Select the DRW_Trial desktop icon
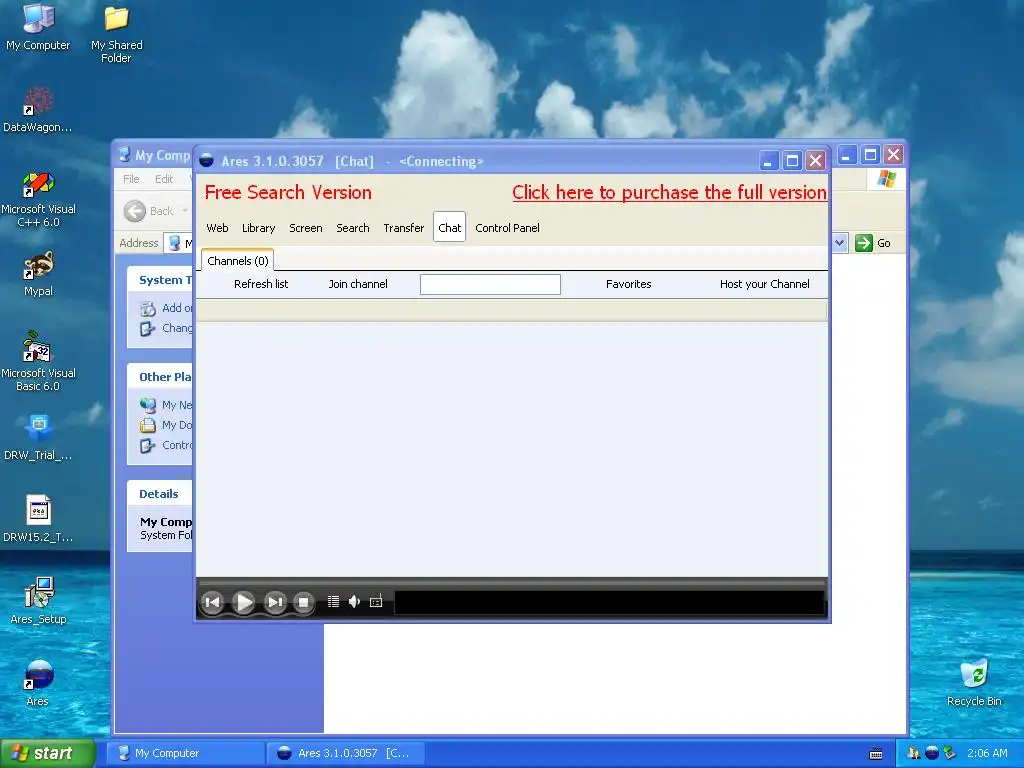This screenshot has width=1024, height=768. pyautogui.click(x=38, y=437)
